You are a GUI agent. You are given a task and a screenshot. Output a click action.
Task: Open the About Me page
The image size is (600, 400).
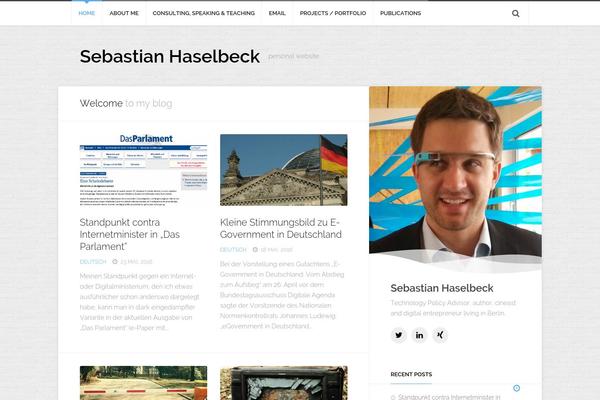coord(124,13)
